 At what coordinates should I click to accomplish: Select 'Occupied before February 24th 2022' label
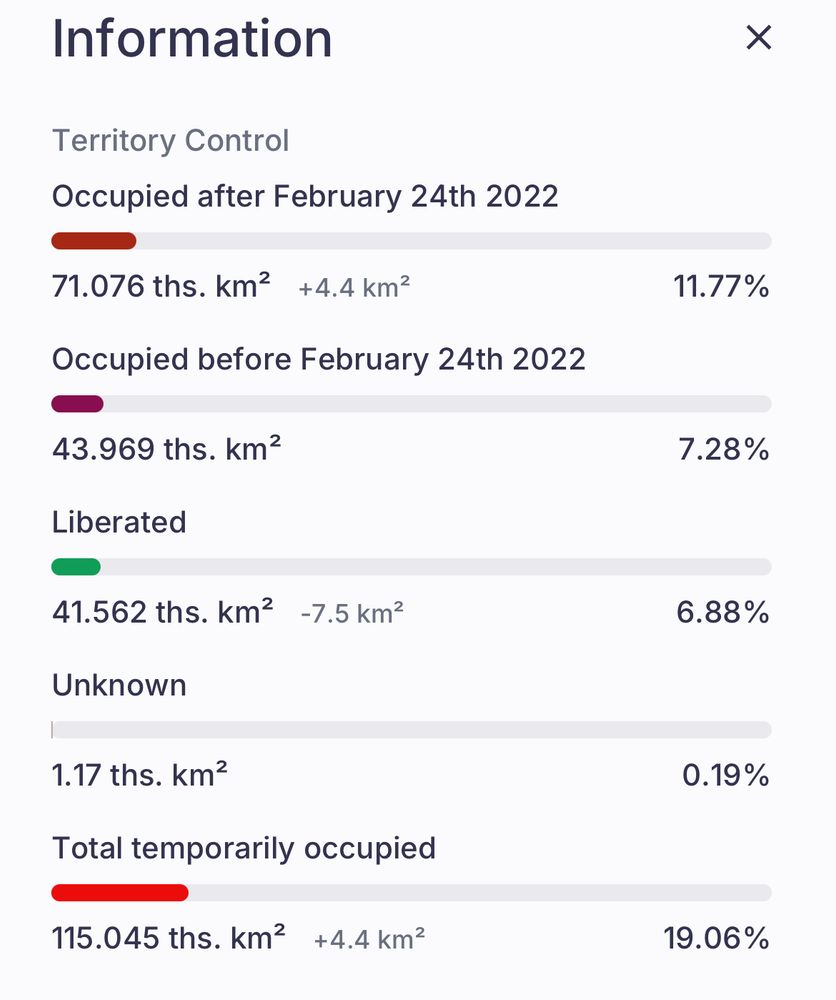(x=318, y=359)
